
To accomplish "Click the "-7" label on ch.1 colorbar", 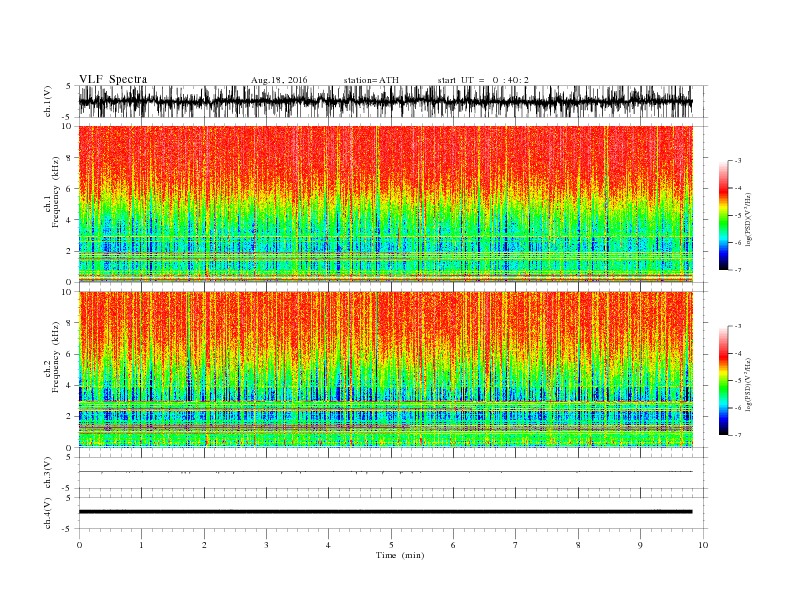I will pos(738,270).
